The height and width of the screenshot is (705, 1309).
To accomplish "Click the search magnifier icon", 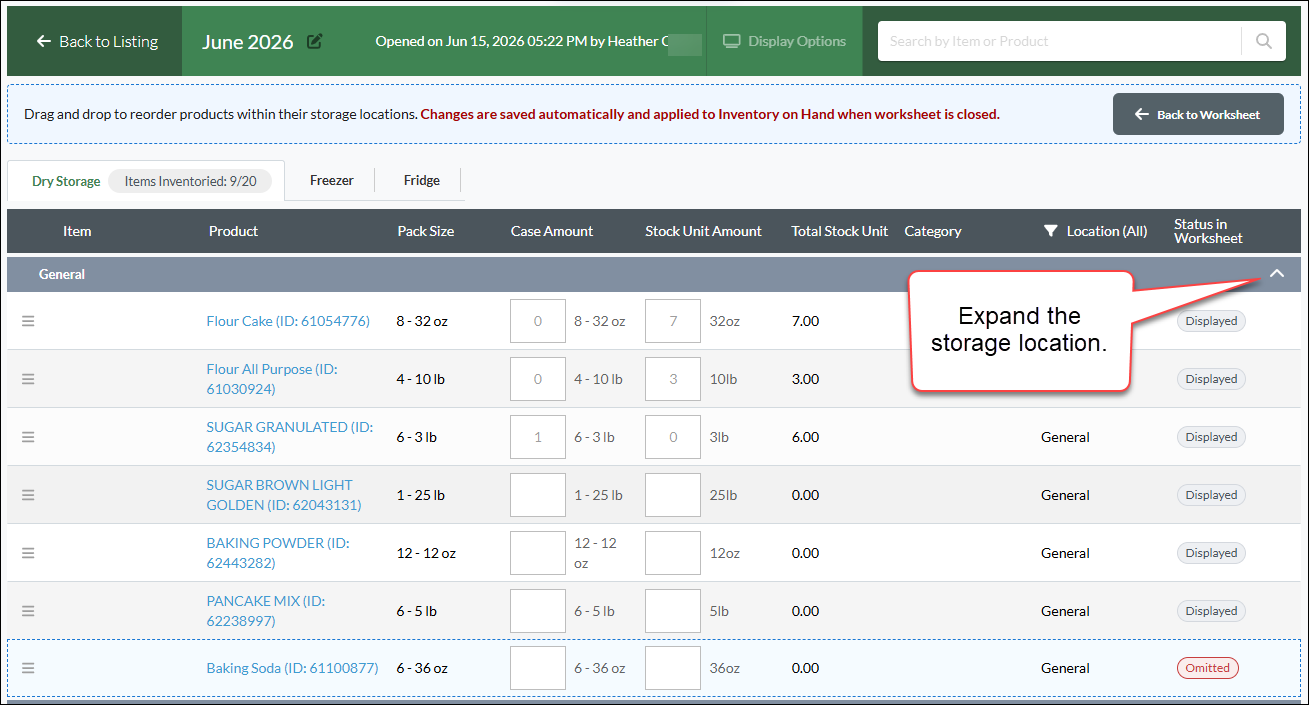I will tap(1264, 41).
